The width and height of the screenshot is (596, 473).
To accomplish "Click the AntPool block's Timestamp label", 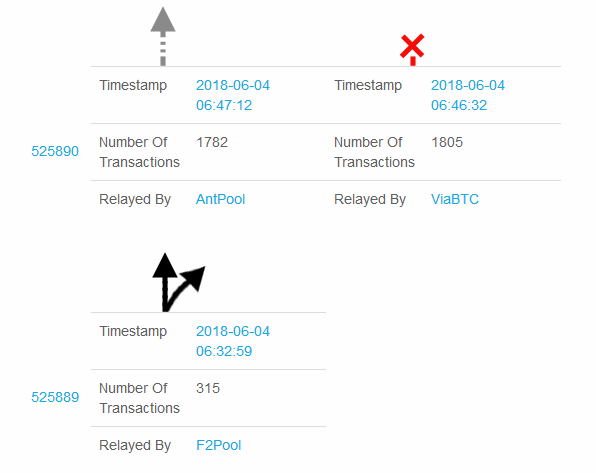I will pos(133,86).
